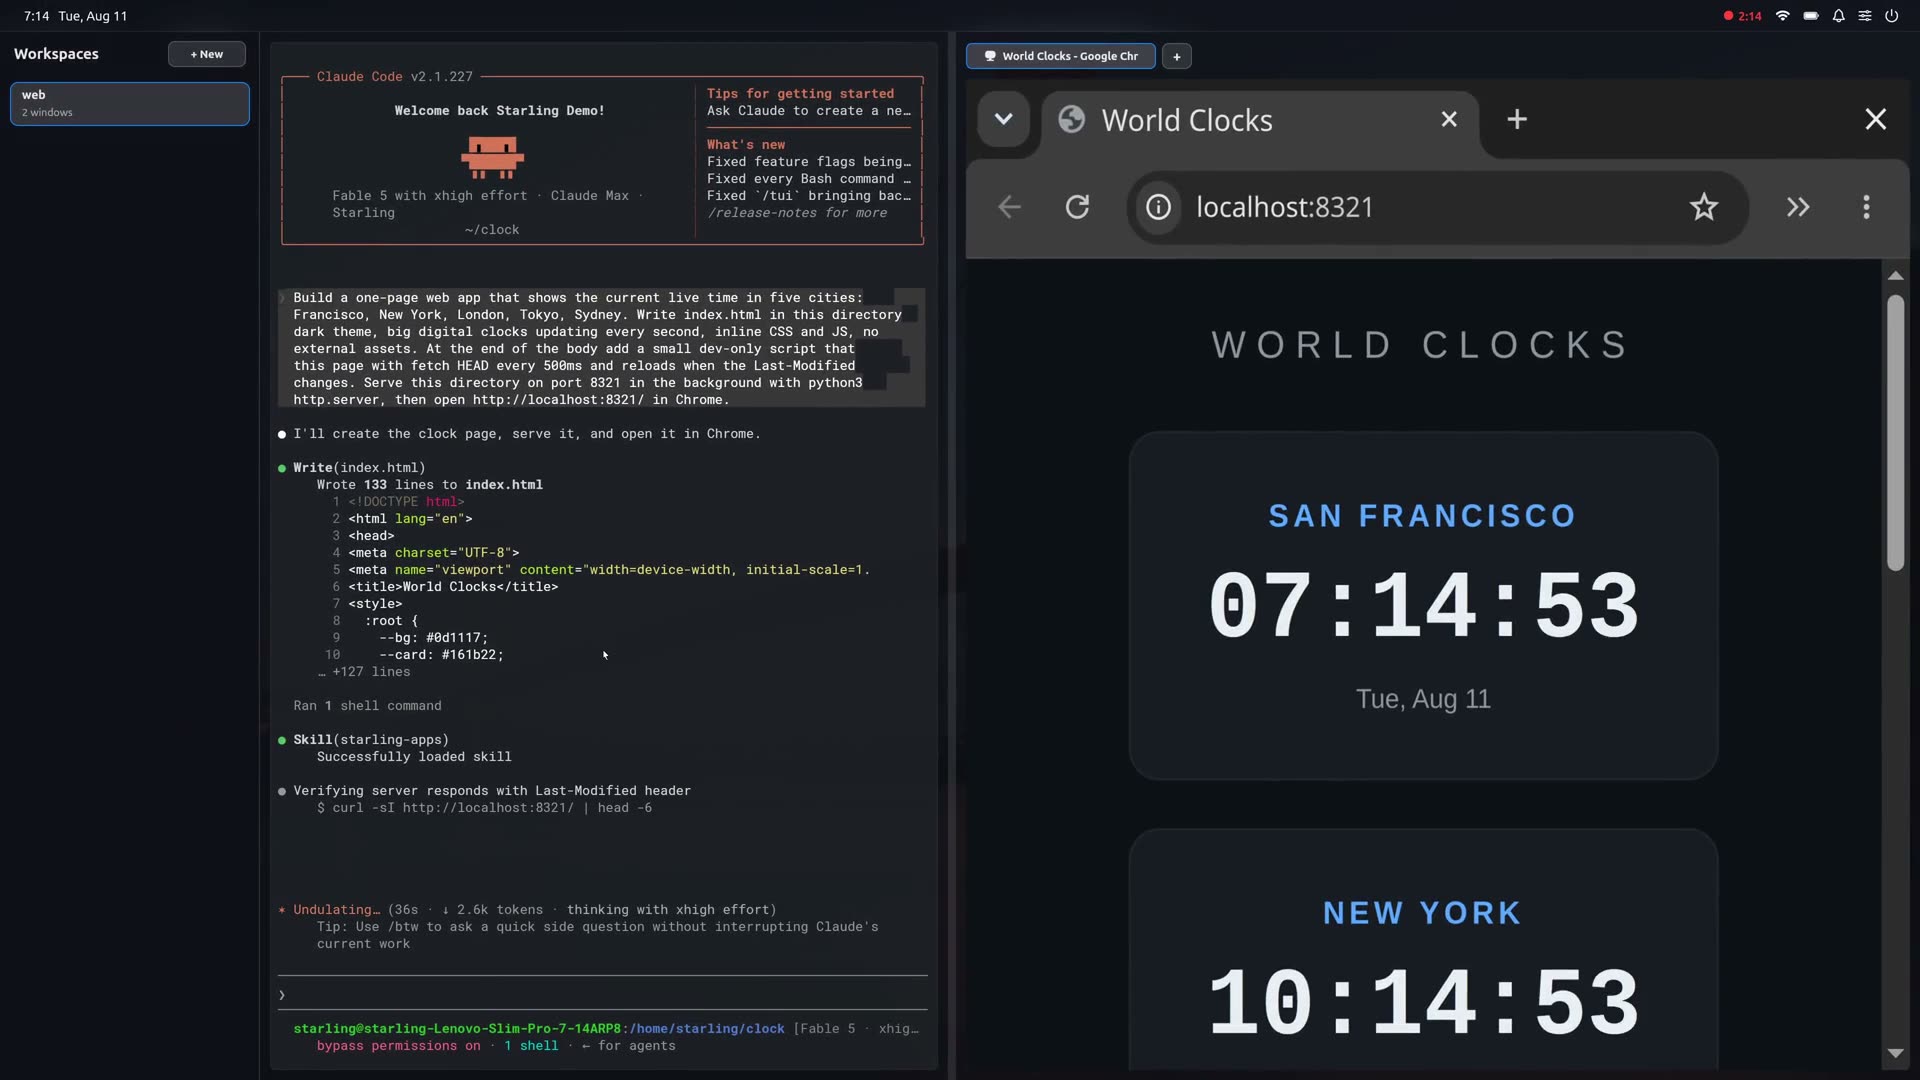
Task: Click the /home/starling/clock path
Action: point(706,1028)
